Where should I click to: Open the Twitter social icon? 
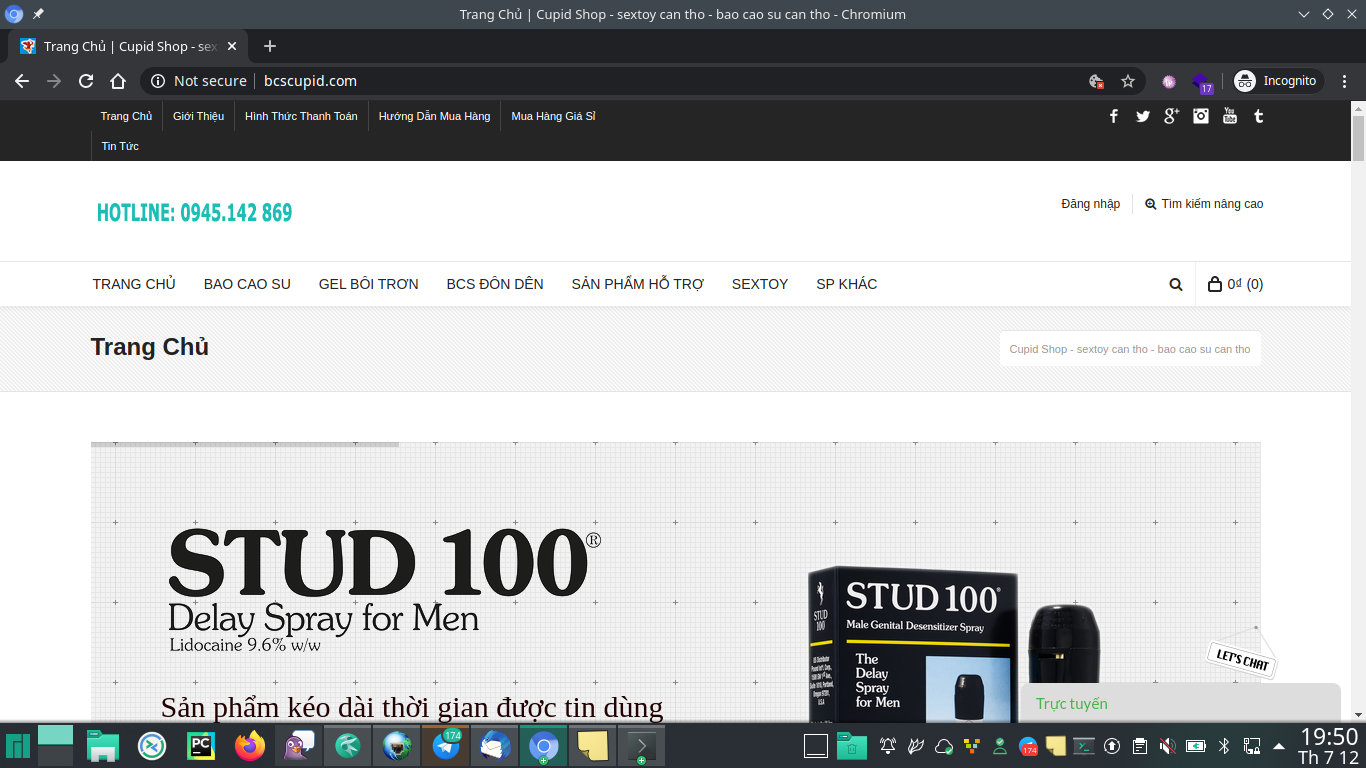[1143, 116]
